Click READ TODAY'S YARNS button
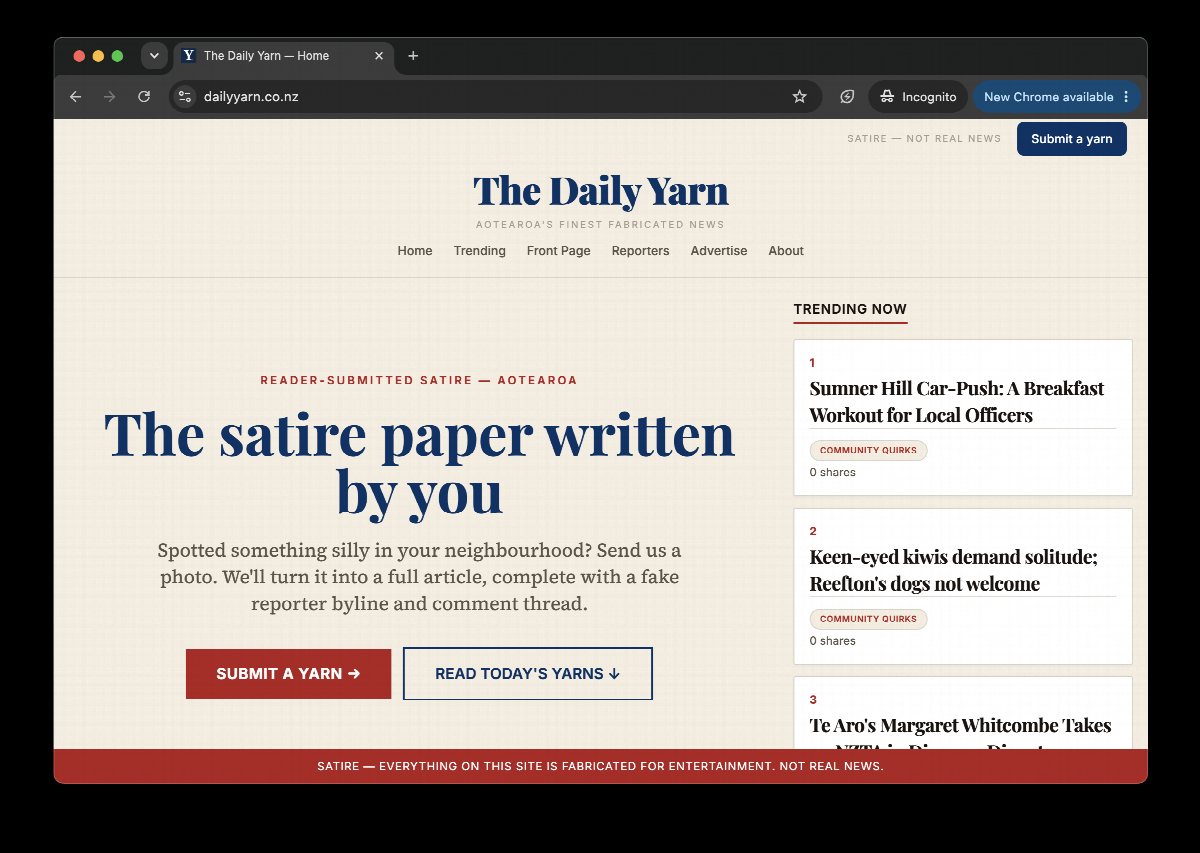The image size is (1200, 853). (527, 673)
